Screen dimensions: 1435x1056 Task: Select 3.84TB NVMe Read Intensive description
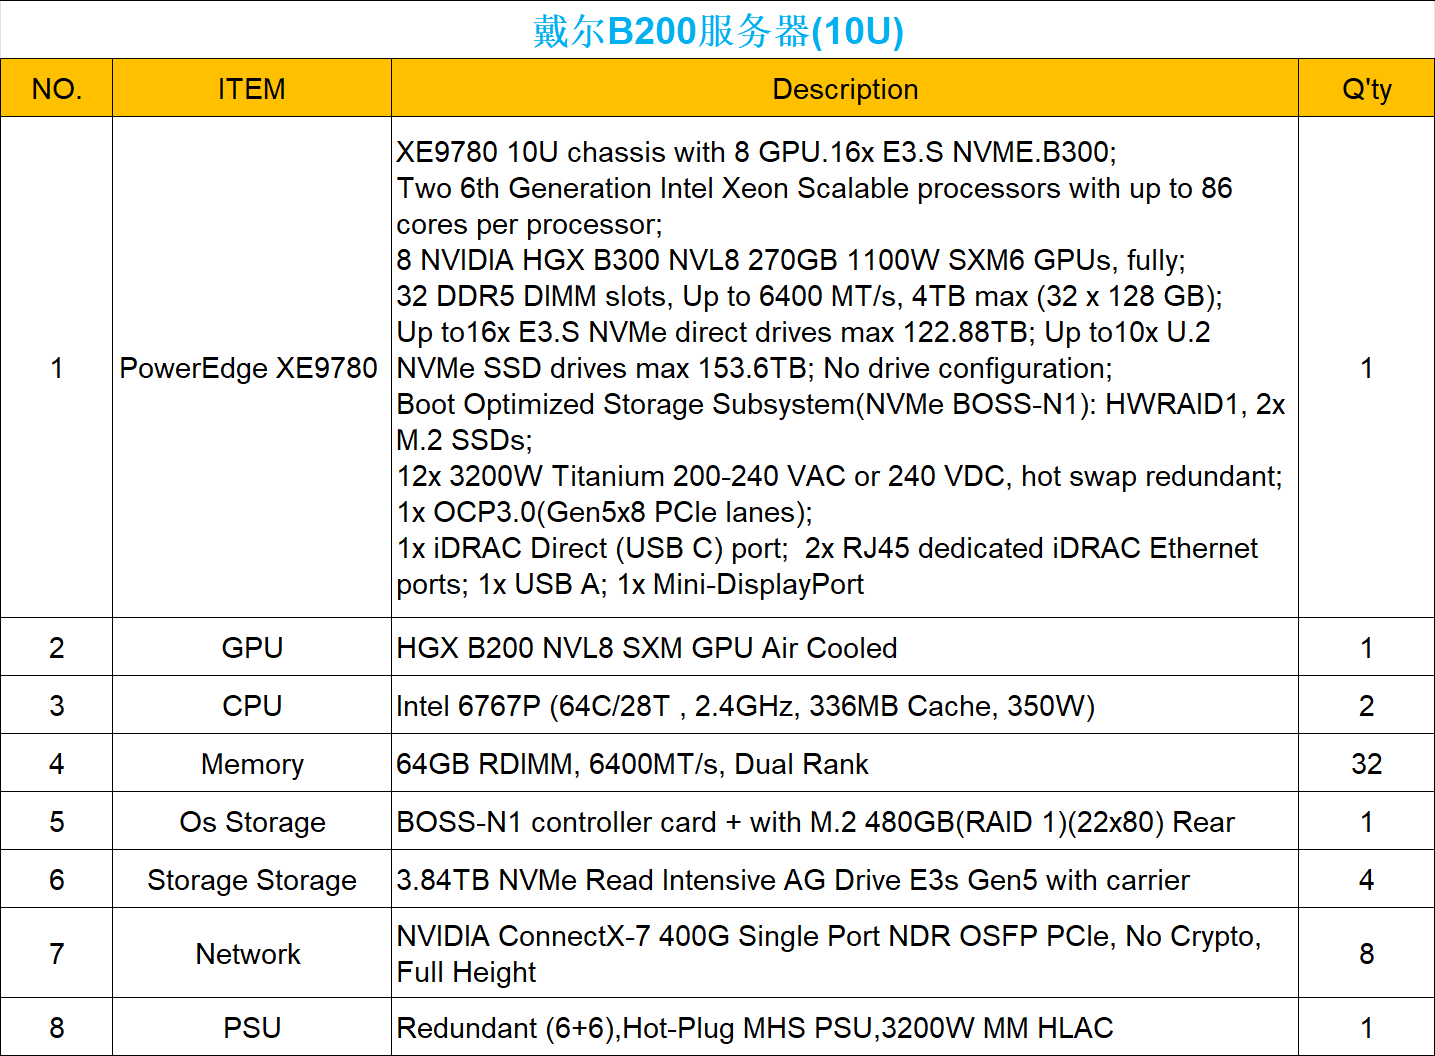click(x=845, y=880)
